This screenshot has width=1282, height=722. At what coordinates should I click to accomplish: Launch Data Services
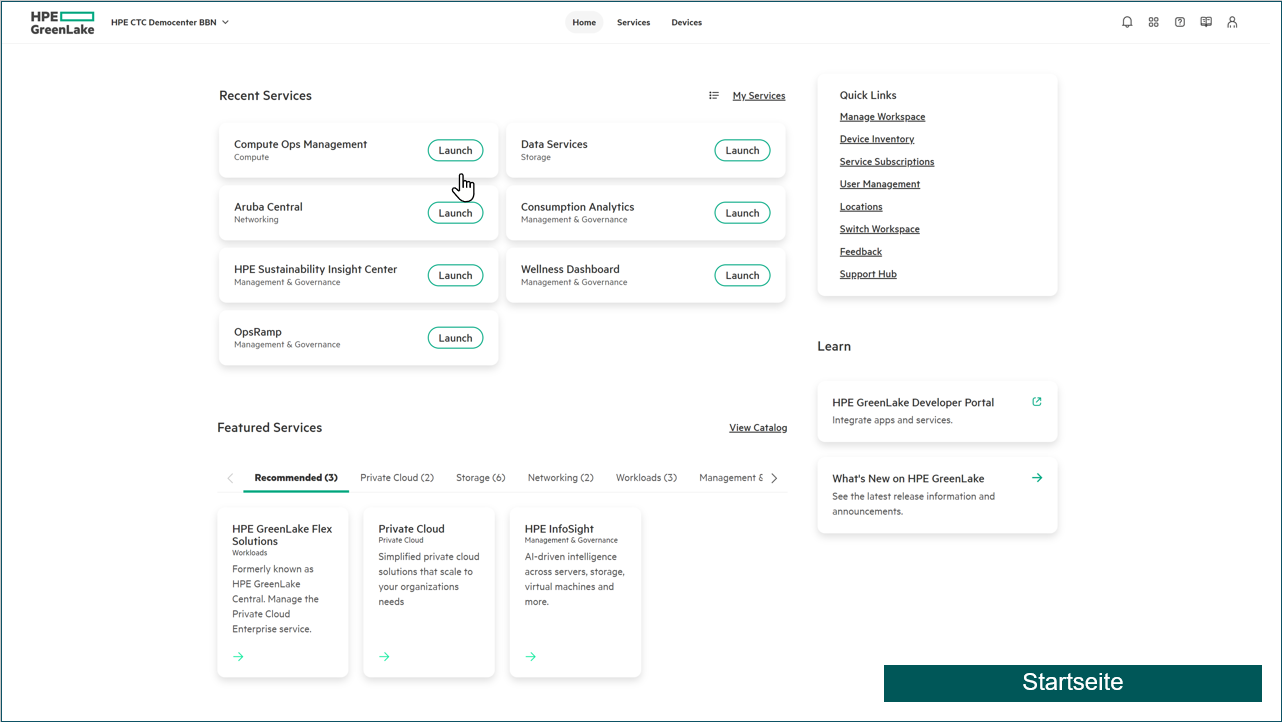(x=742, y=151)
